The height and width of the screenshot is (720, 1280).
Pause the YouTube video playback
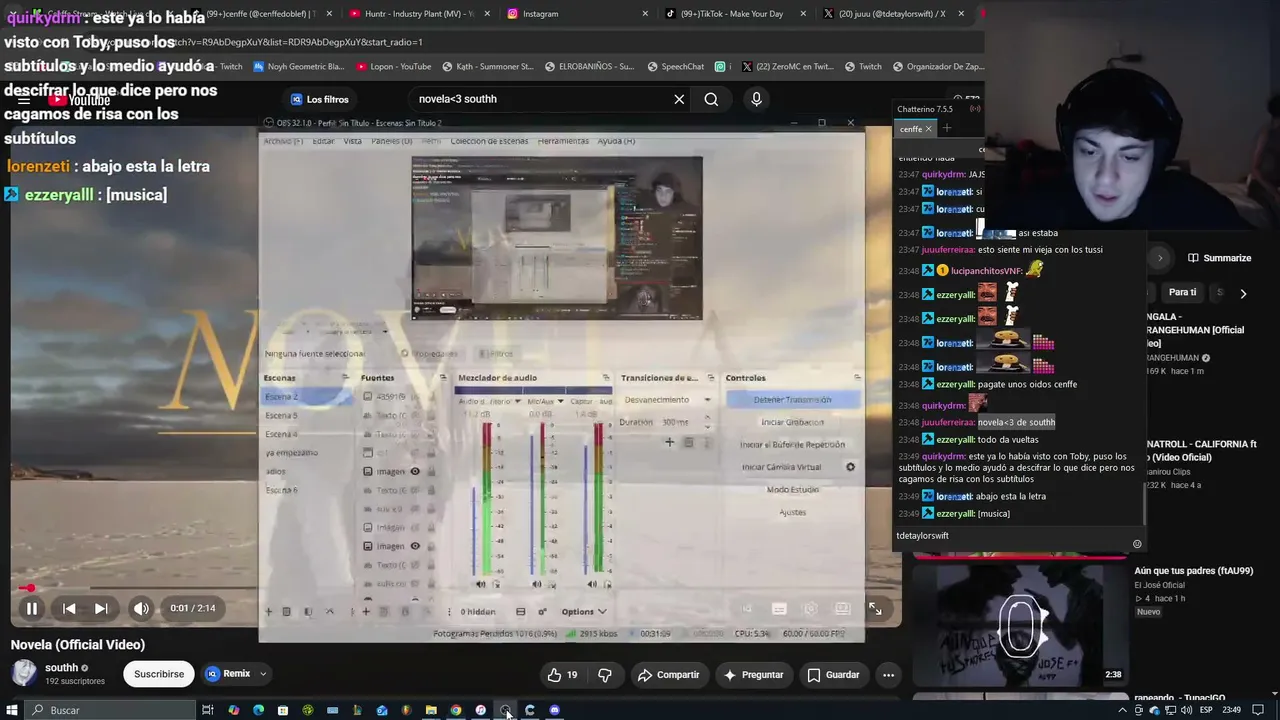pyautogui.click(x=32, y=608)
